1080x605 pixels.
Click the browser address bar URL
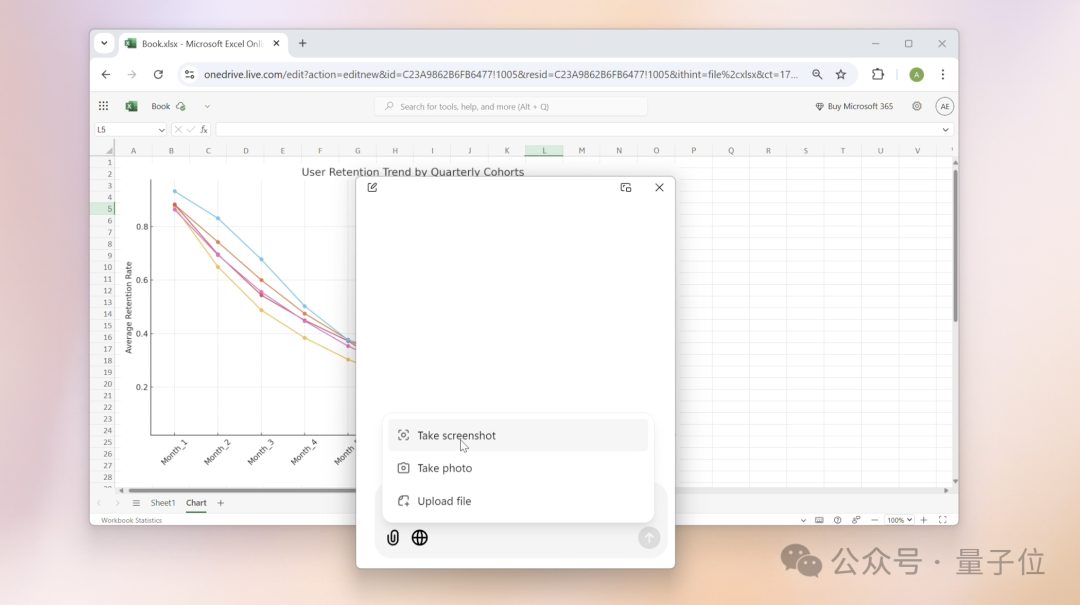(x=501, y=74)
